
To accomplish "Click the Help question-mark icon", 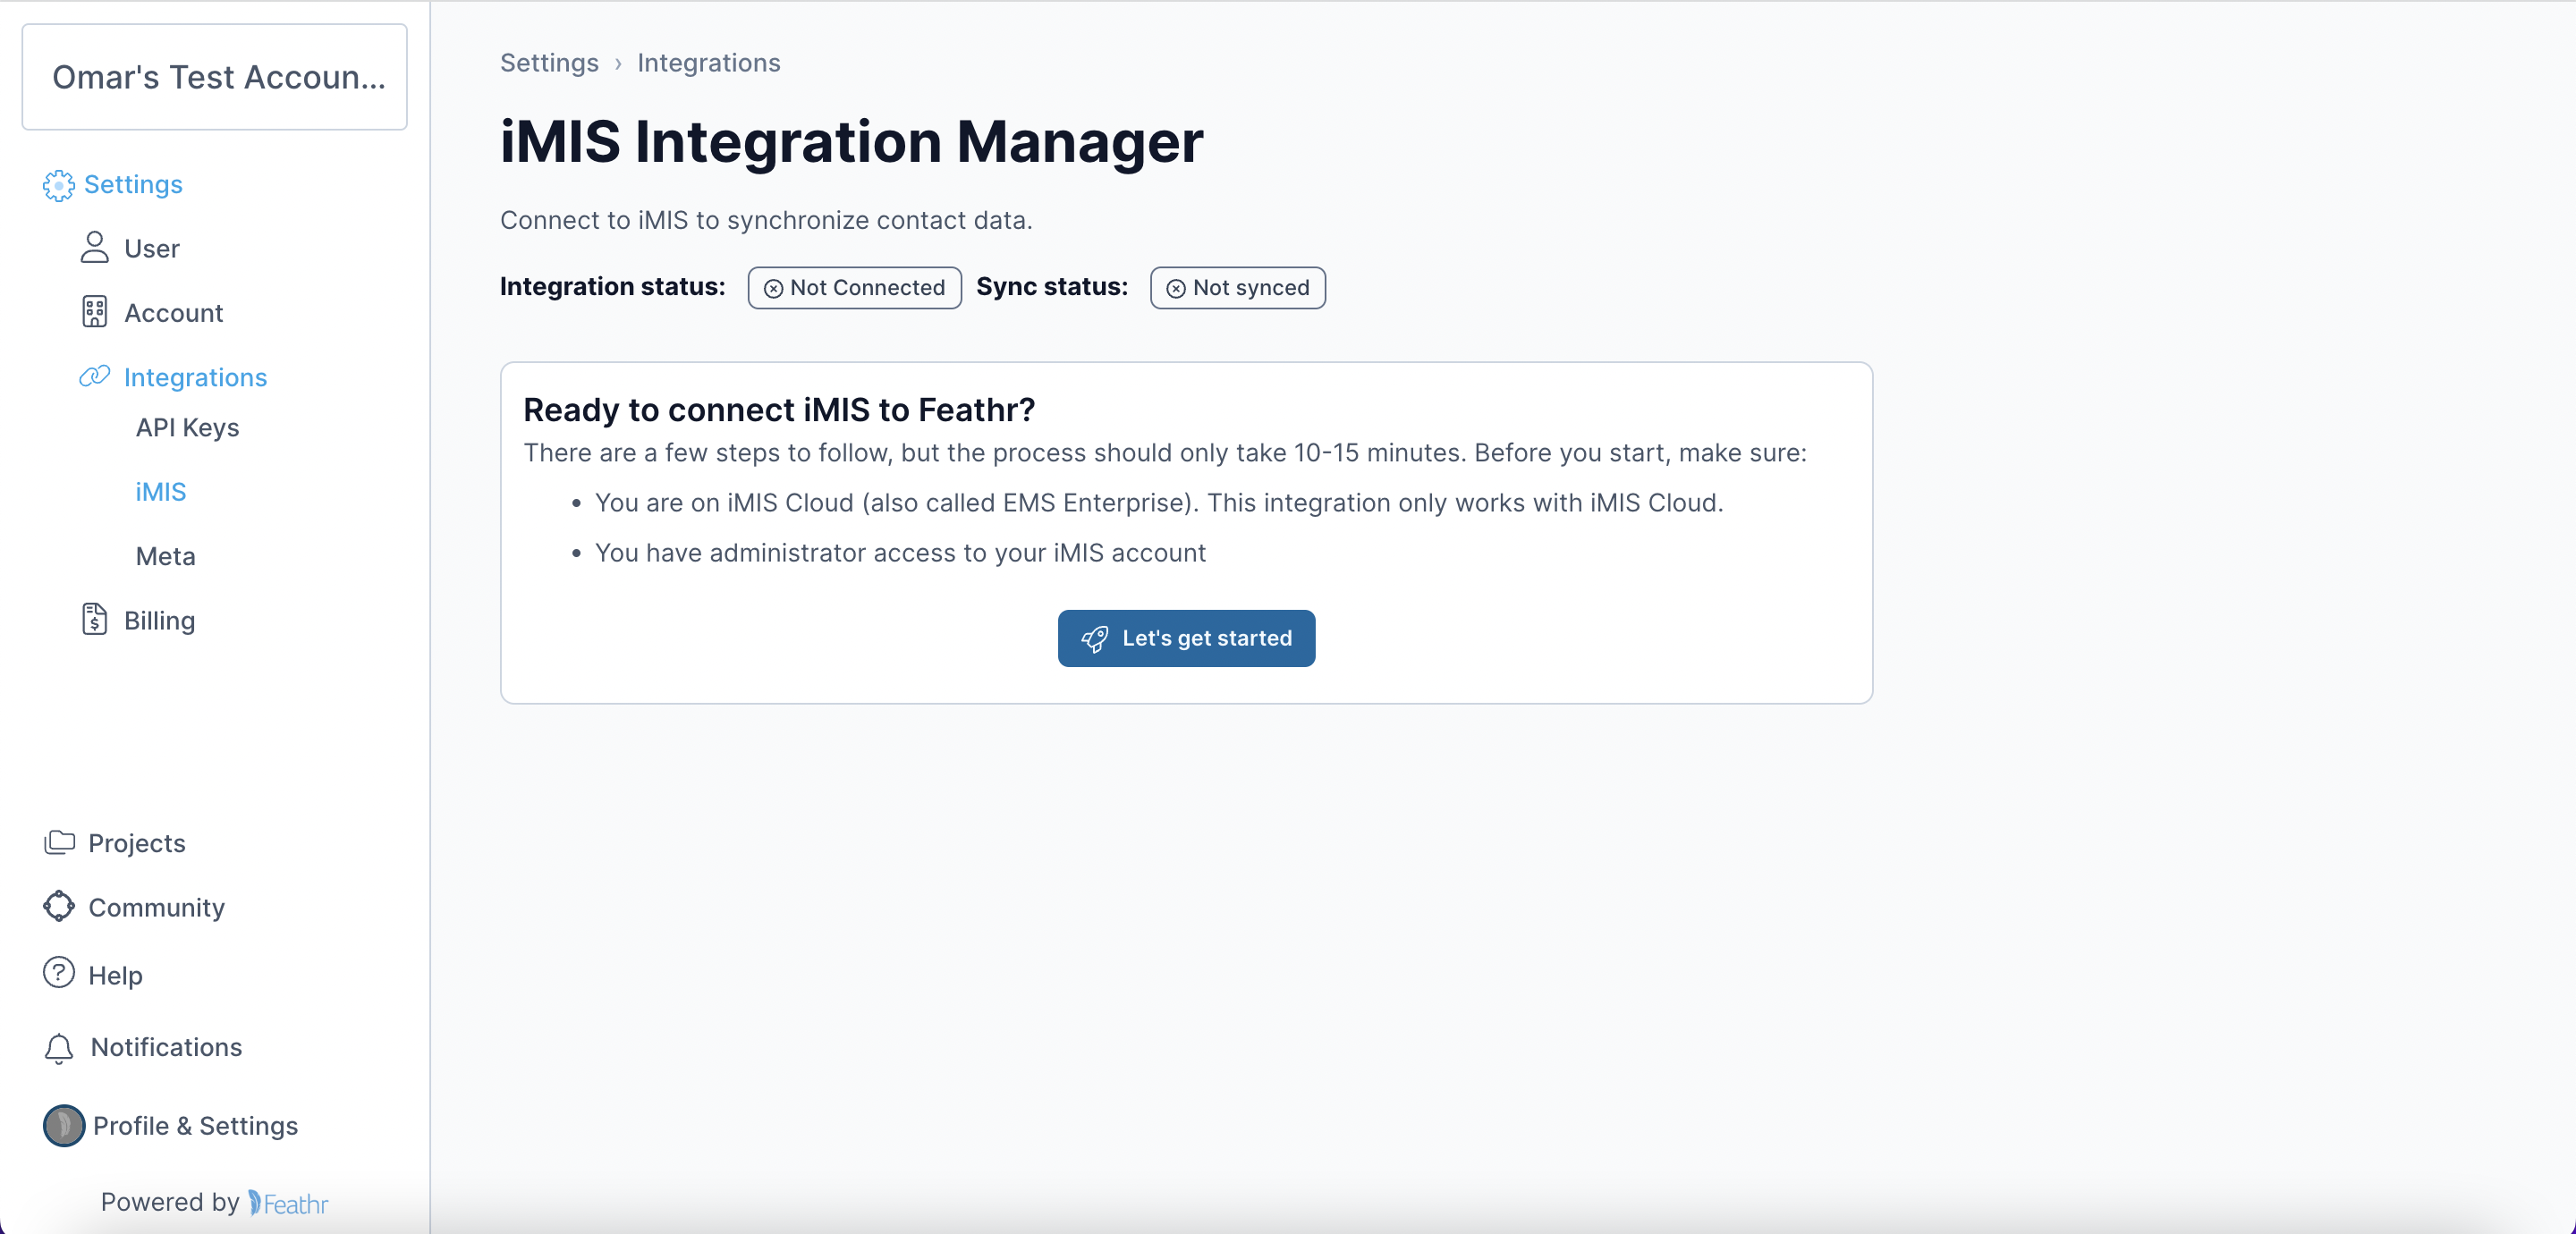I will [x=59, y=973].
